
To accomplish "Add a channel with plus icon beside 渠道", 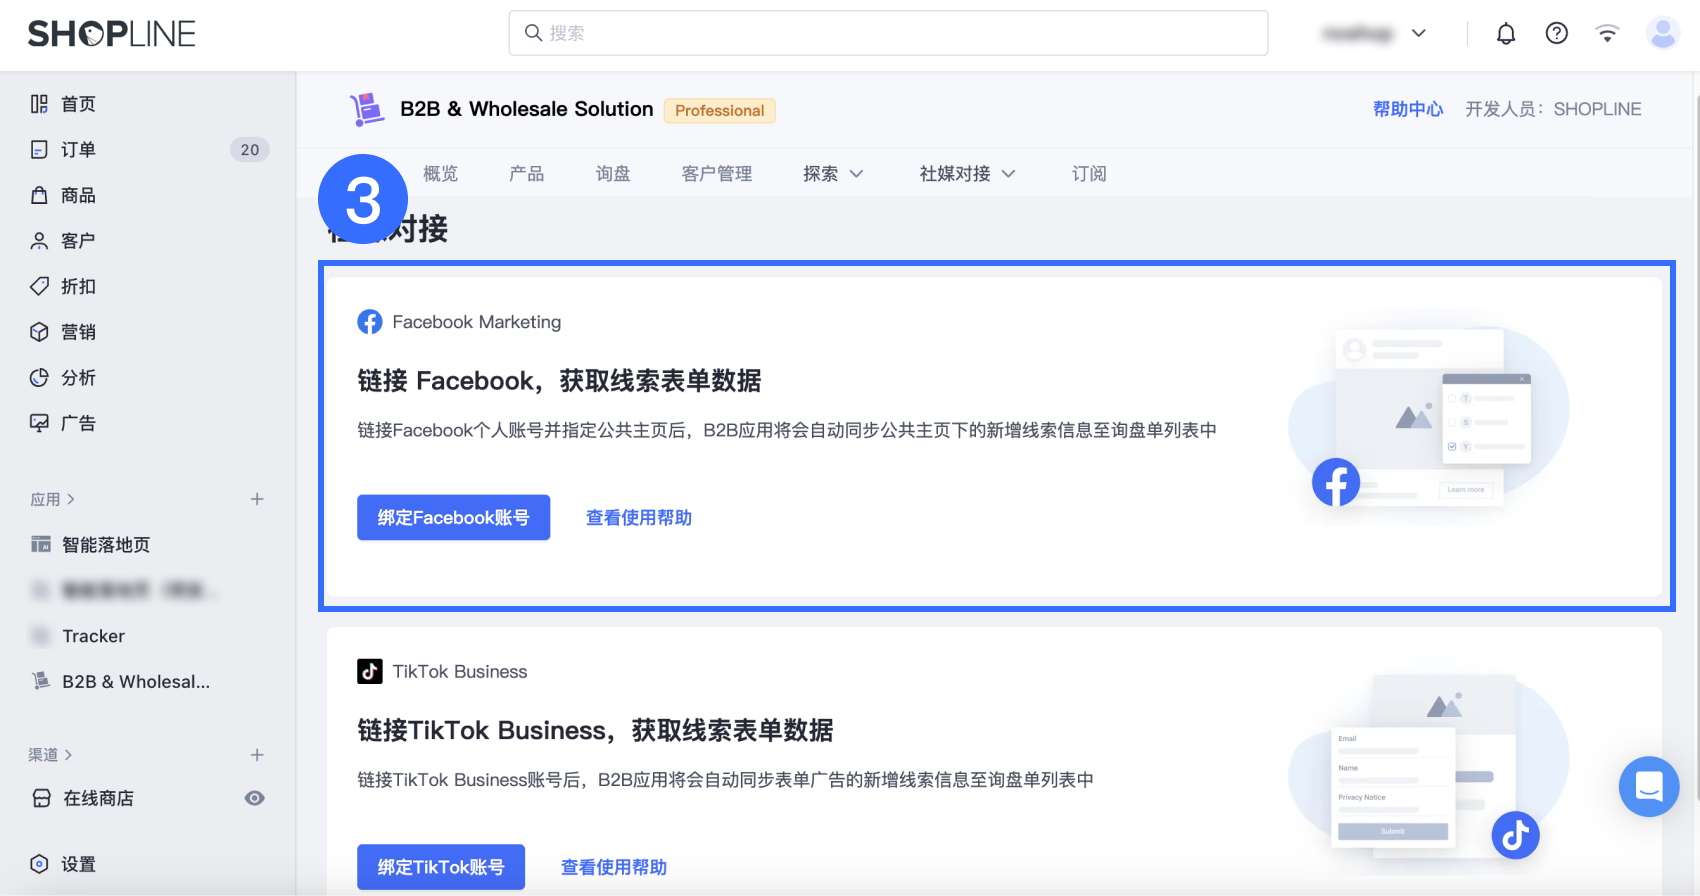I will (x=257, y=755).
